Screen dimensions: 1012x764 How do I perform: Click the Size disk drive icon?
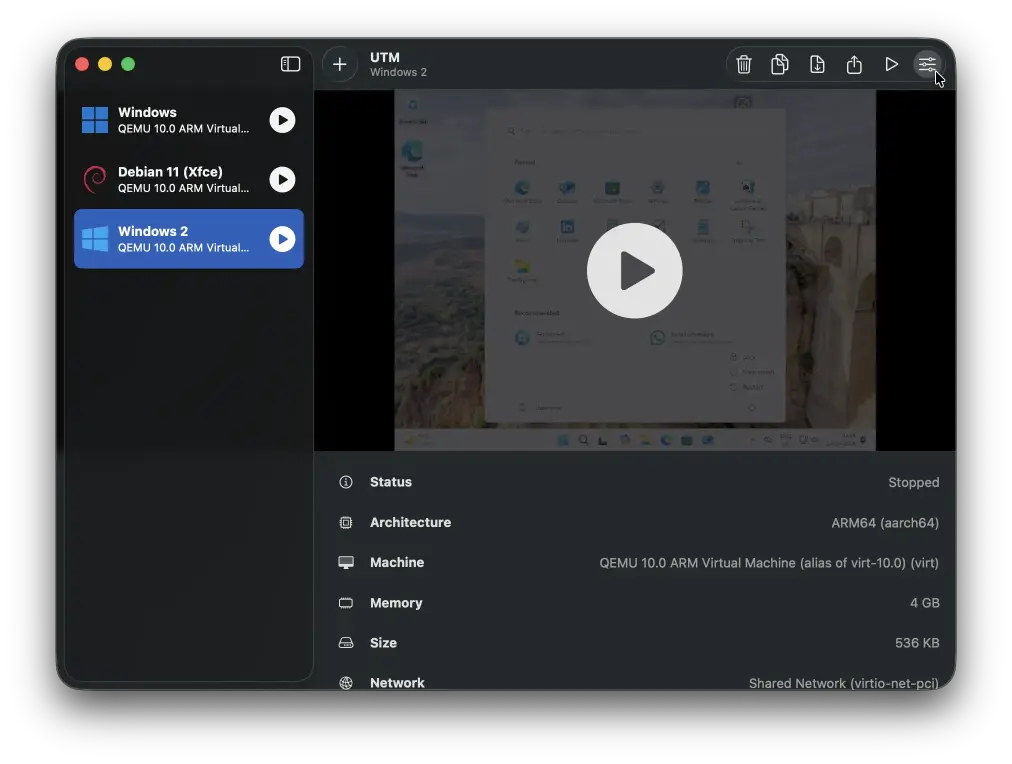click(346, 643)
